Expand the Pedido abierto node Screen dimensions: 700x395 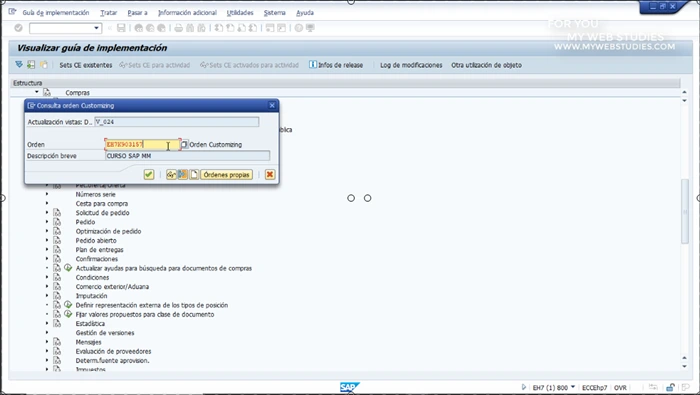(x=47, y=240)
